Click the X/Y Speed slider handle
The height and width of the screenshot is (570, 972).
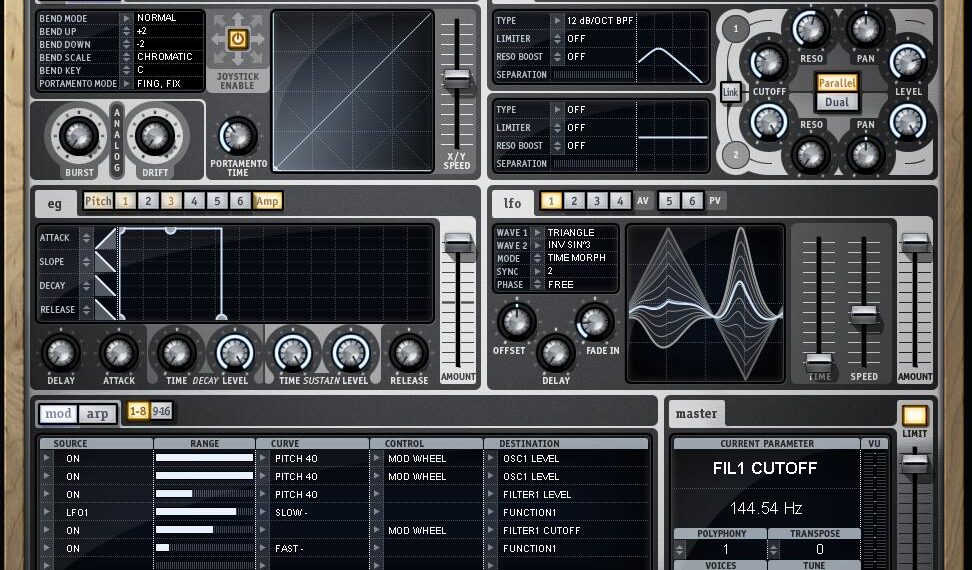coord(457,79)
